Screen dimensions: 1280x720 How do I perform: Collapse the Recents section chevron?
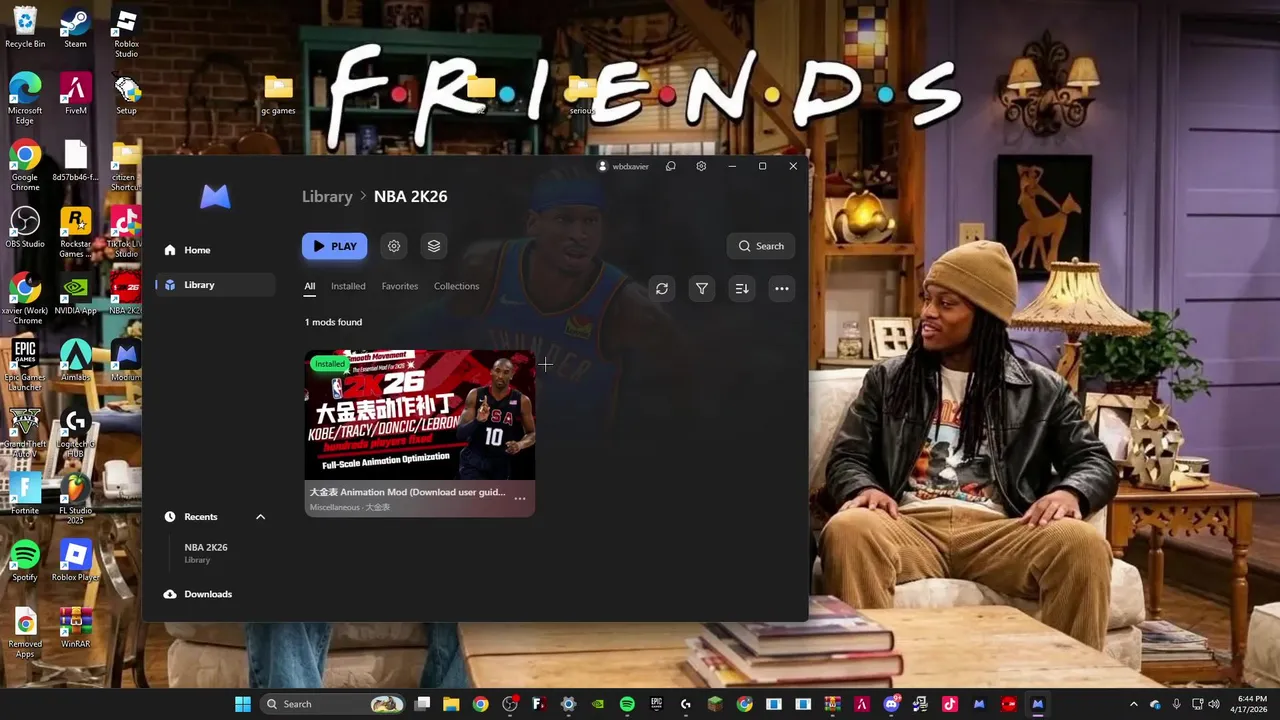pyautogui.click(x=260, y=517)
